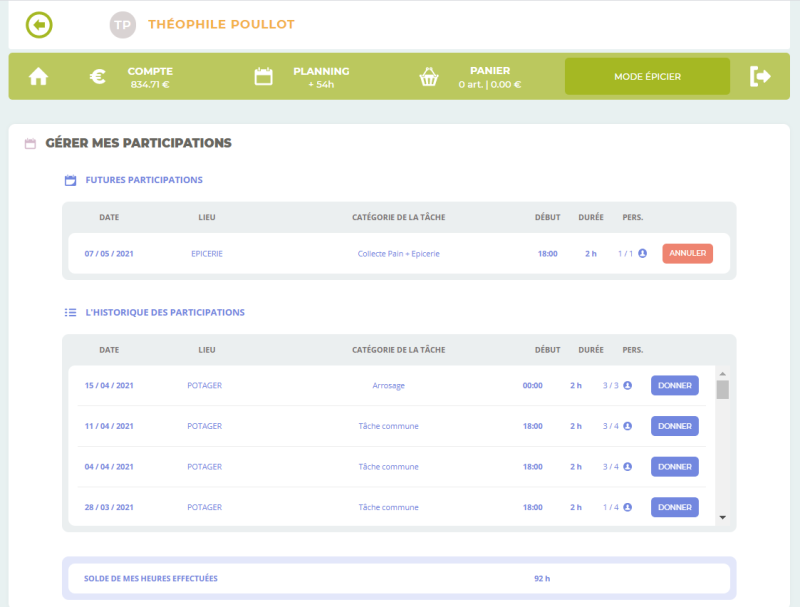This screenshot has height=607, width=800.
Task: Go to home via house icon
Action: 38,77
